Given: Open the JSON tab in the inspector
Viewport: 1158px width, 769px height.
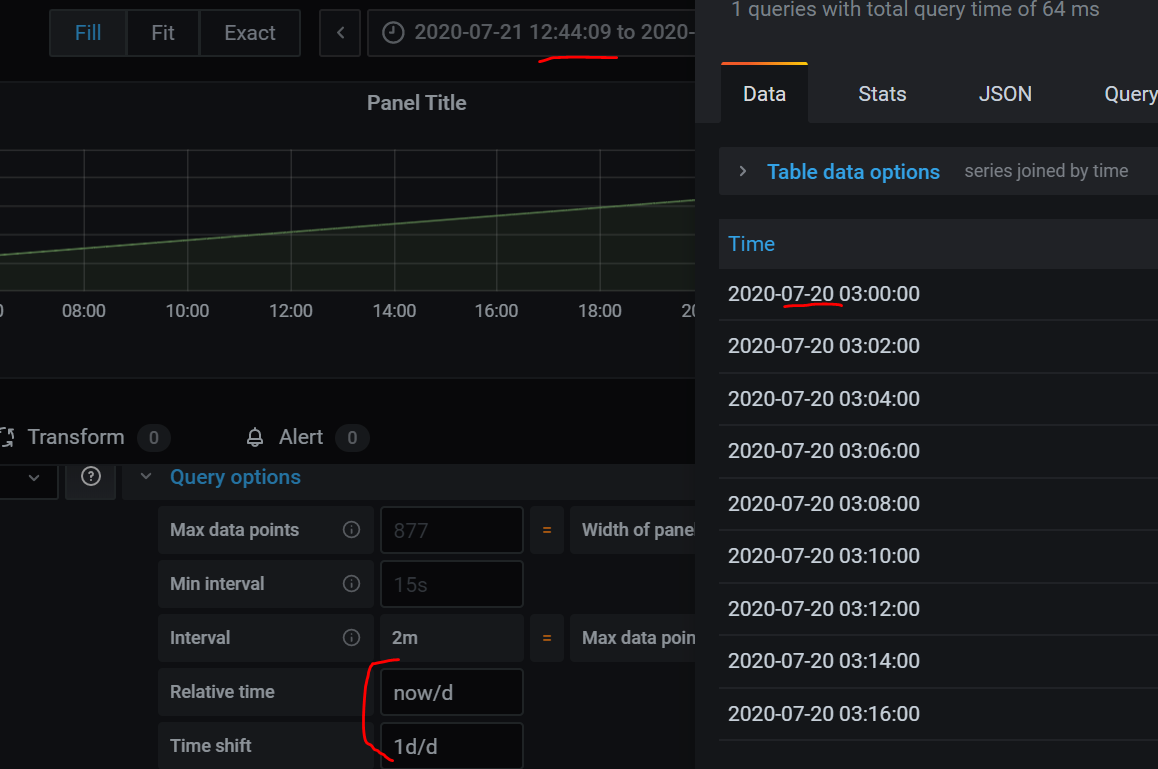Looking at the screenshot, I should click(x=1005, y=93).
